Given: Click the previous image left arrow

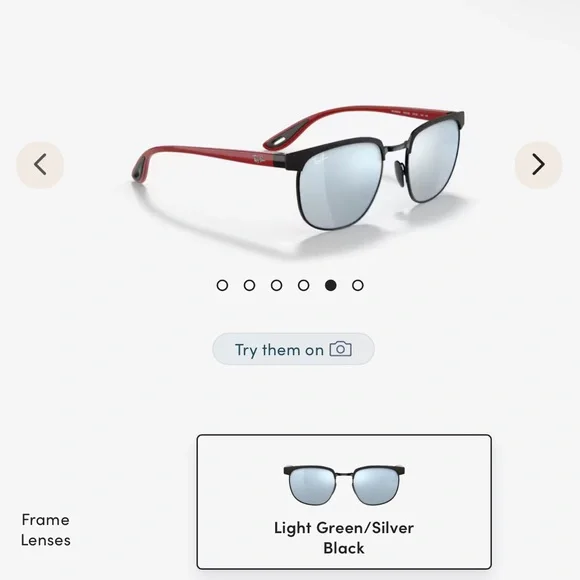Looking at the screenshot, I should [40, 165].
